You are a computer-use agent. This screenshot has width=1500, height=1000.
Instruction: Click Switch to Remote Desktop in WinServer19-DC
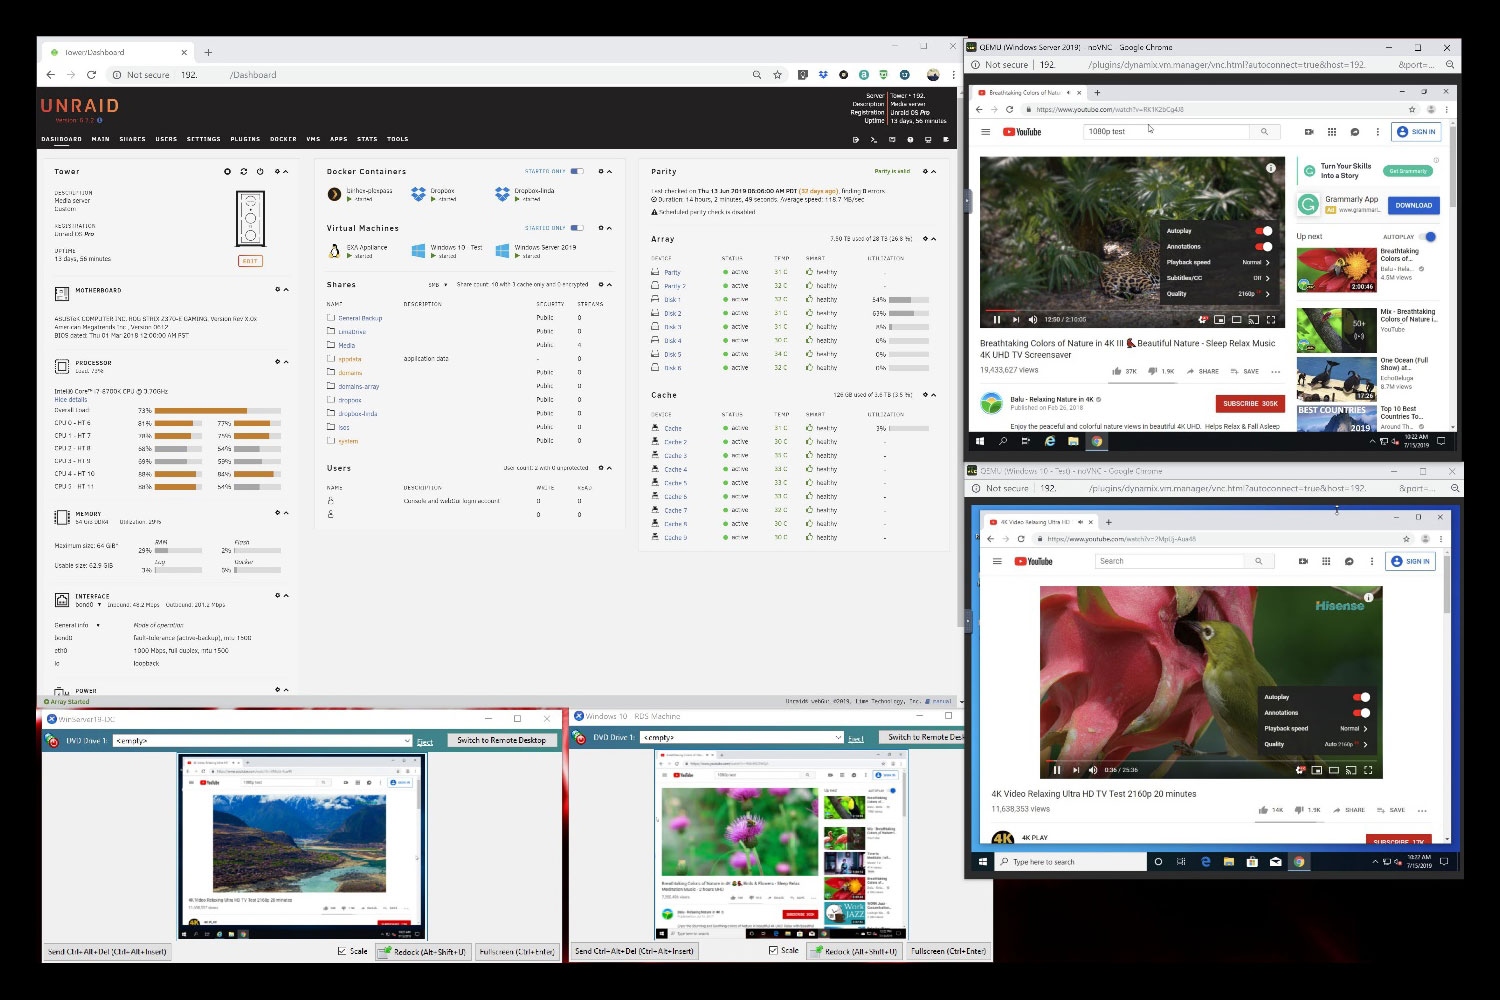501,740
